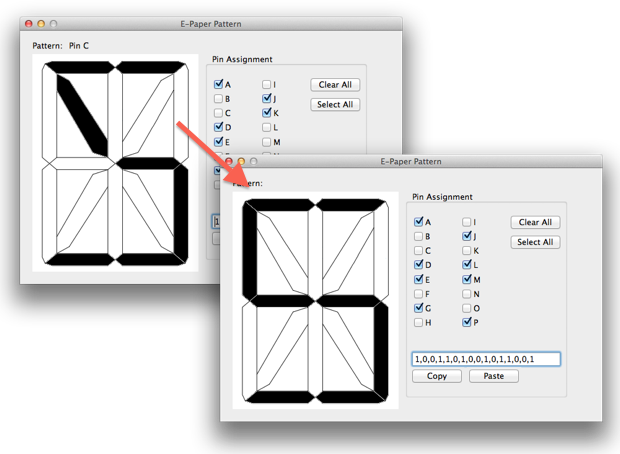Screen dimensions: 620x454
Task: Click Select All in front window
Action: [x=535, y=242]
